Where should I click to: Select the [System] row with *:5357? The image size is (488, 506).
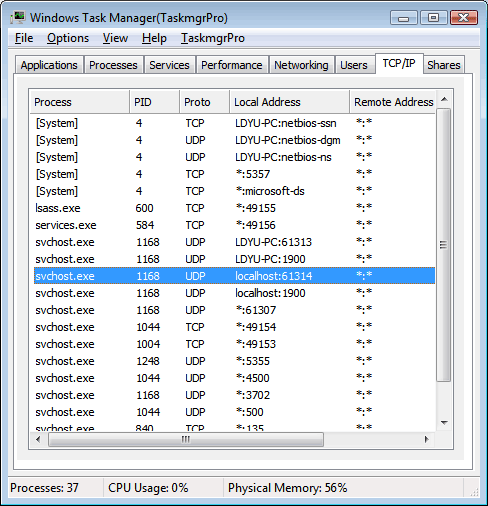[234, 174]
